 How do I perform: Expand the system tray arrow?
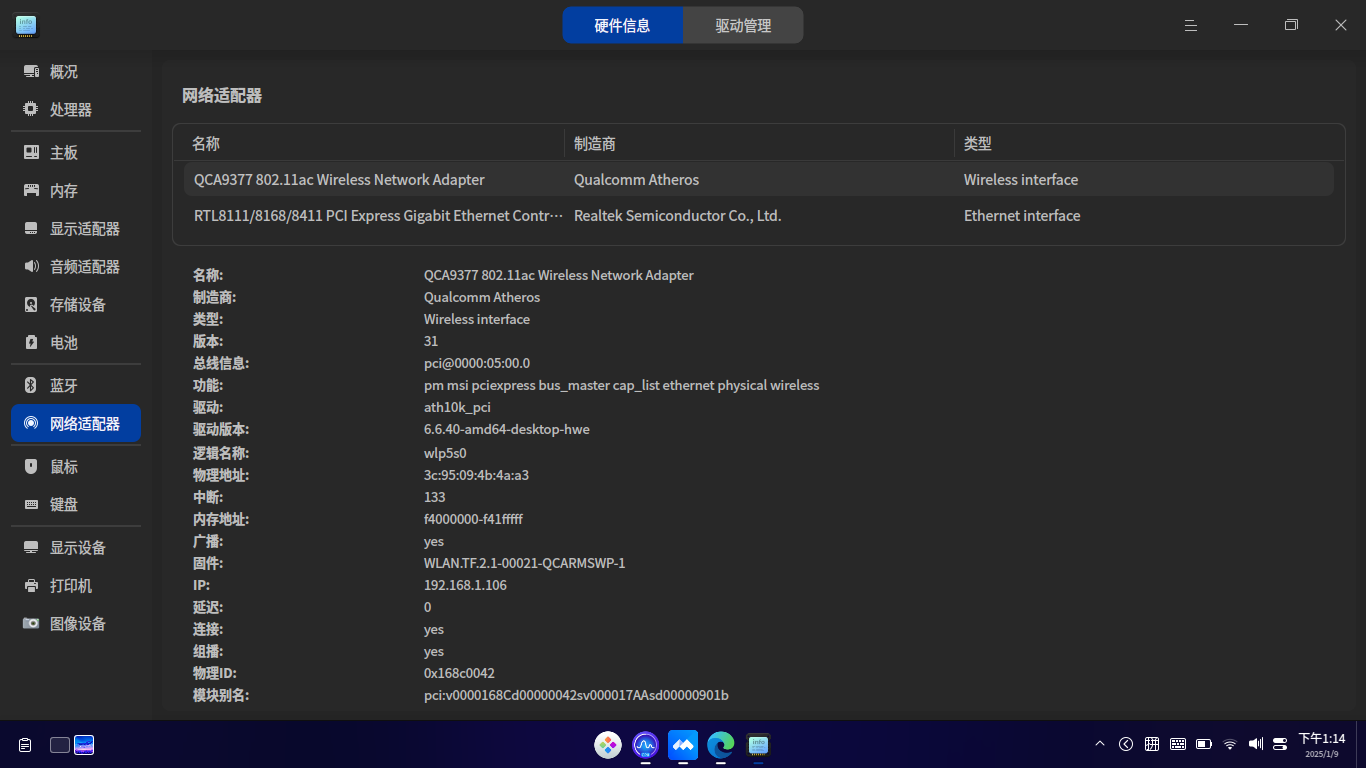tap(1100, 744)
